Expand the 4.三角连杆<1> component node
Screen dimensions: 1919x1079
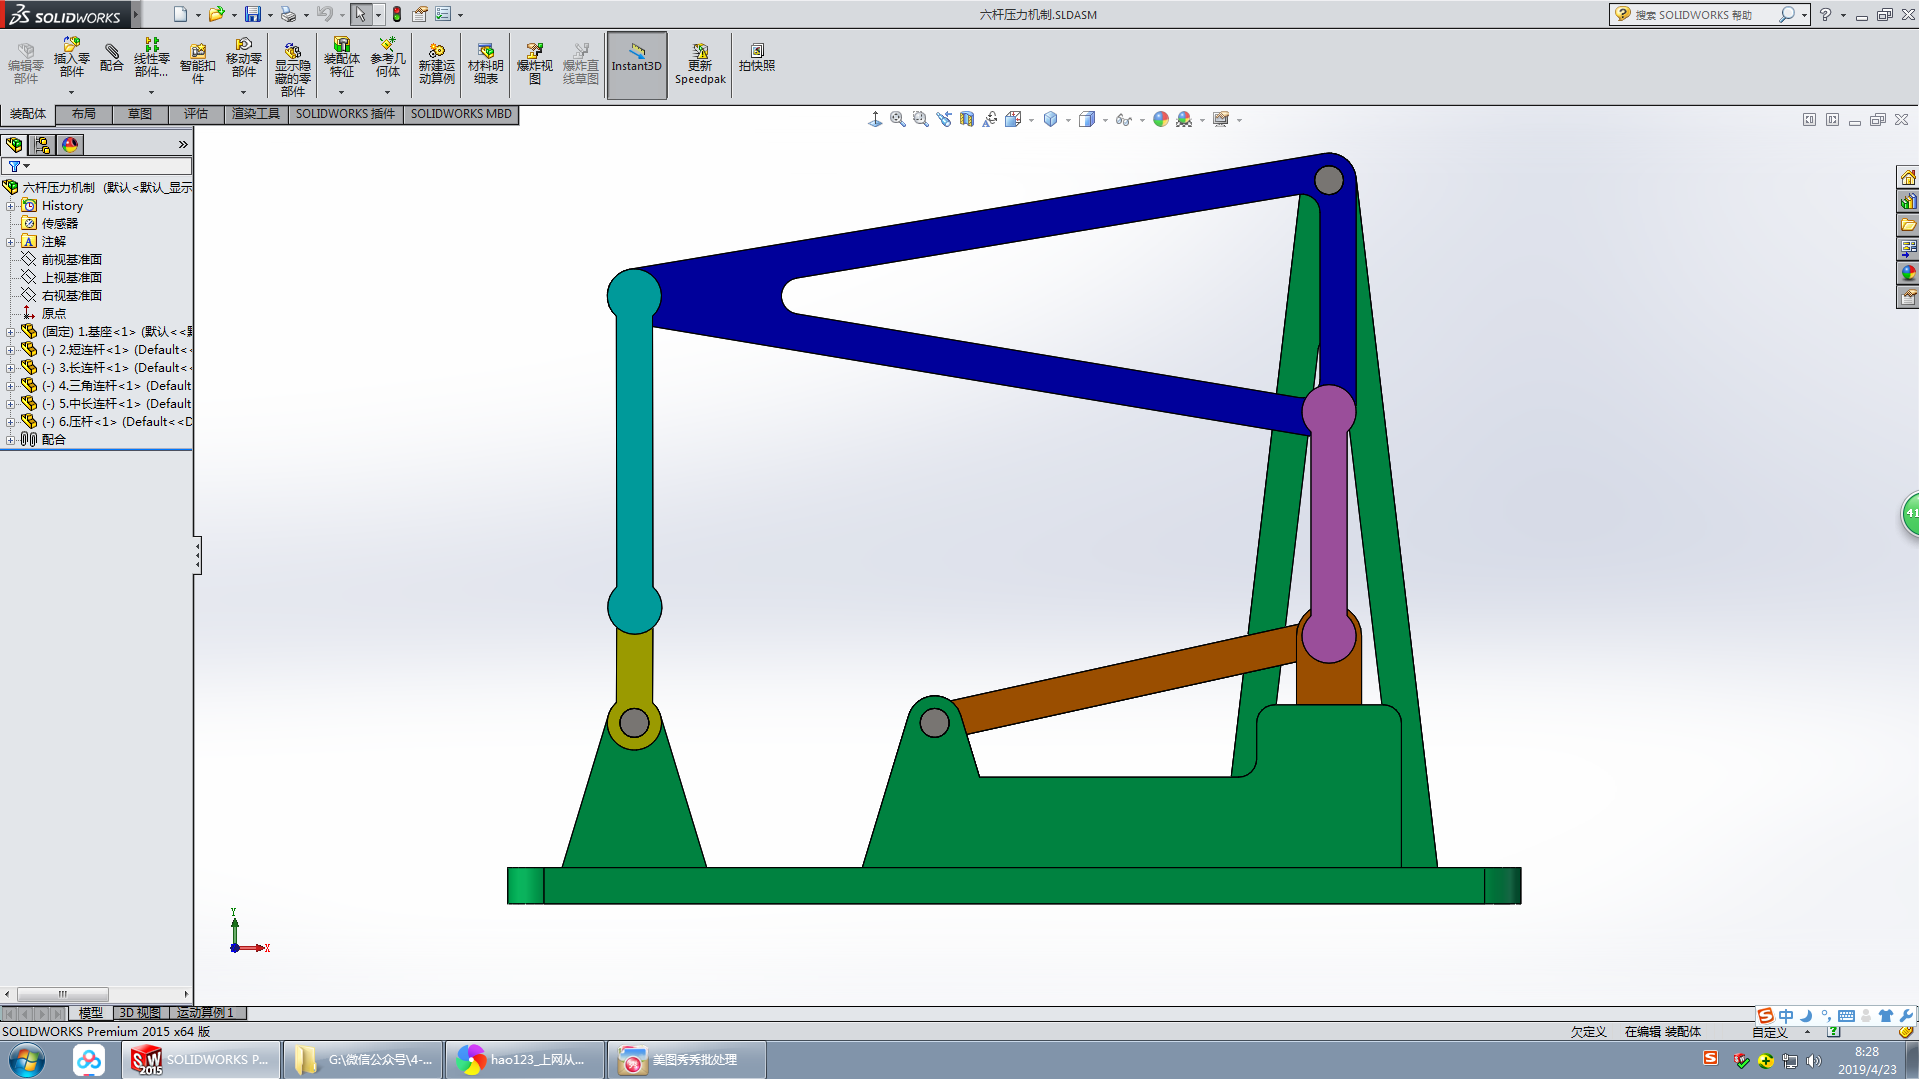pos(11,386)
